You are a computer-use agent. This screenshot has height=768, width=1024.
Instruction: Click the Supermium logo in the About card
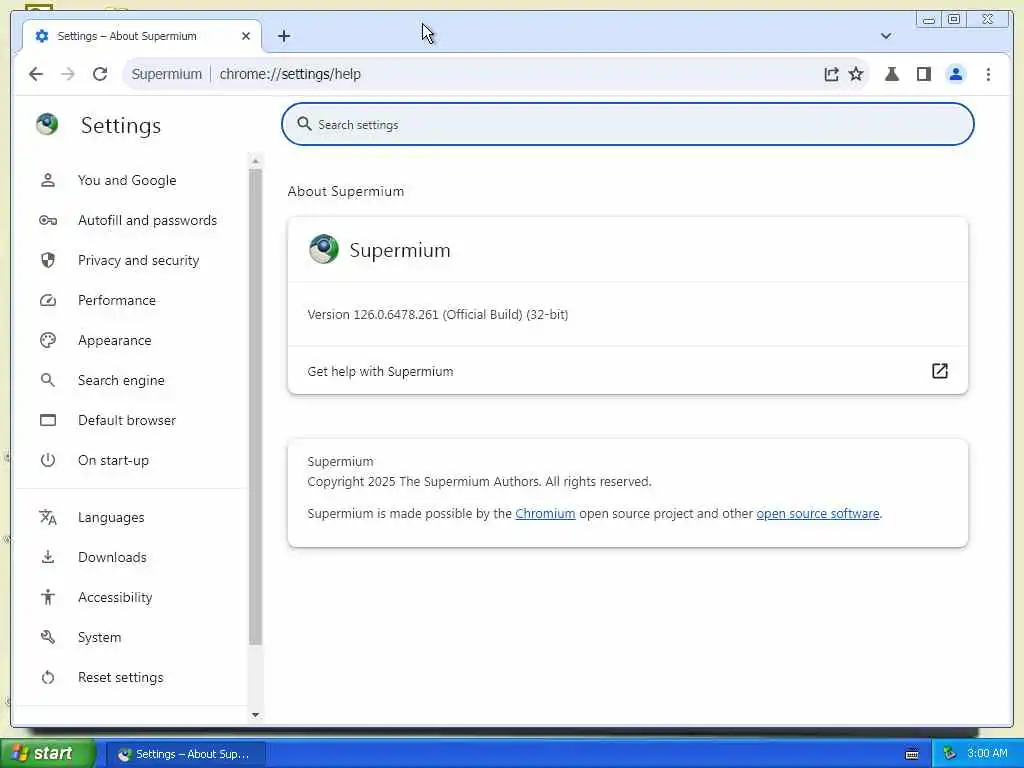[x=323, y=249]
